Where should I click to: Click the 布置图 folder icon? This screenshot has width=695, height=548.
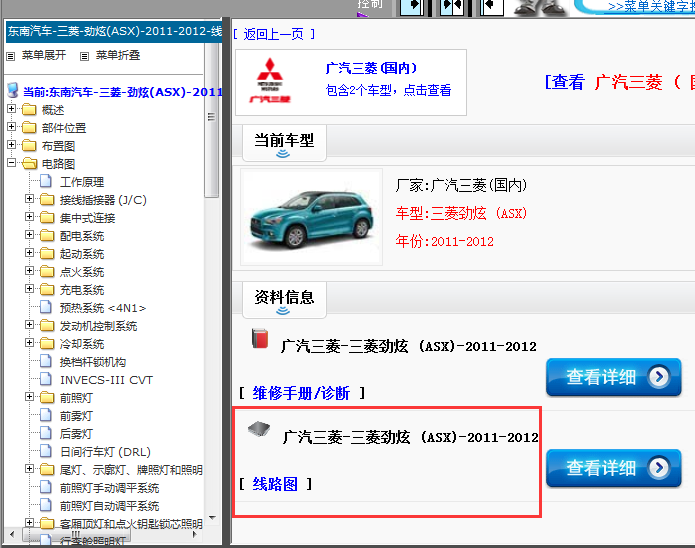point(29,145)
